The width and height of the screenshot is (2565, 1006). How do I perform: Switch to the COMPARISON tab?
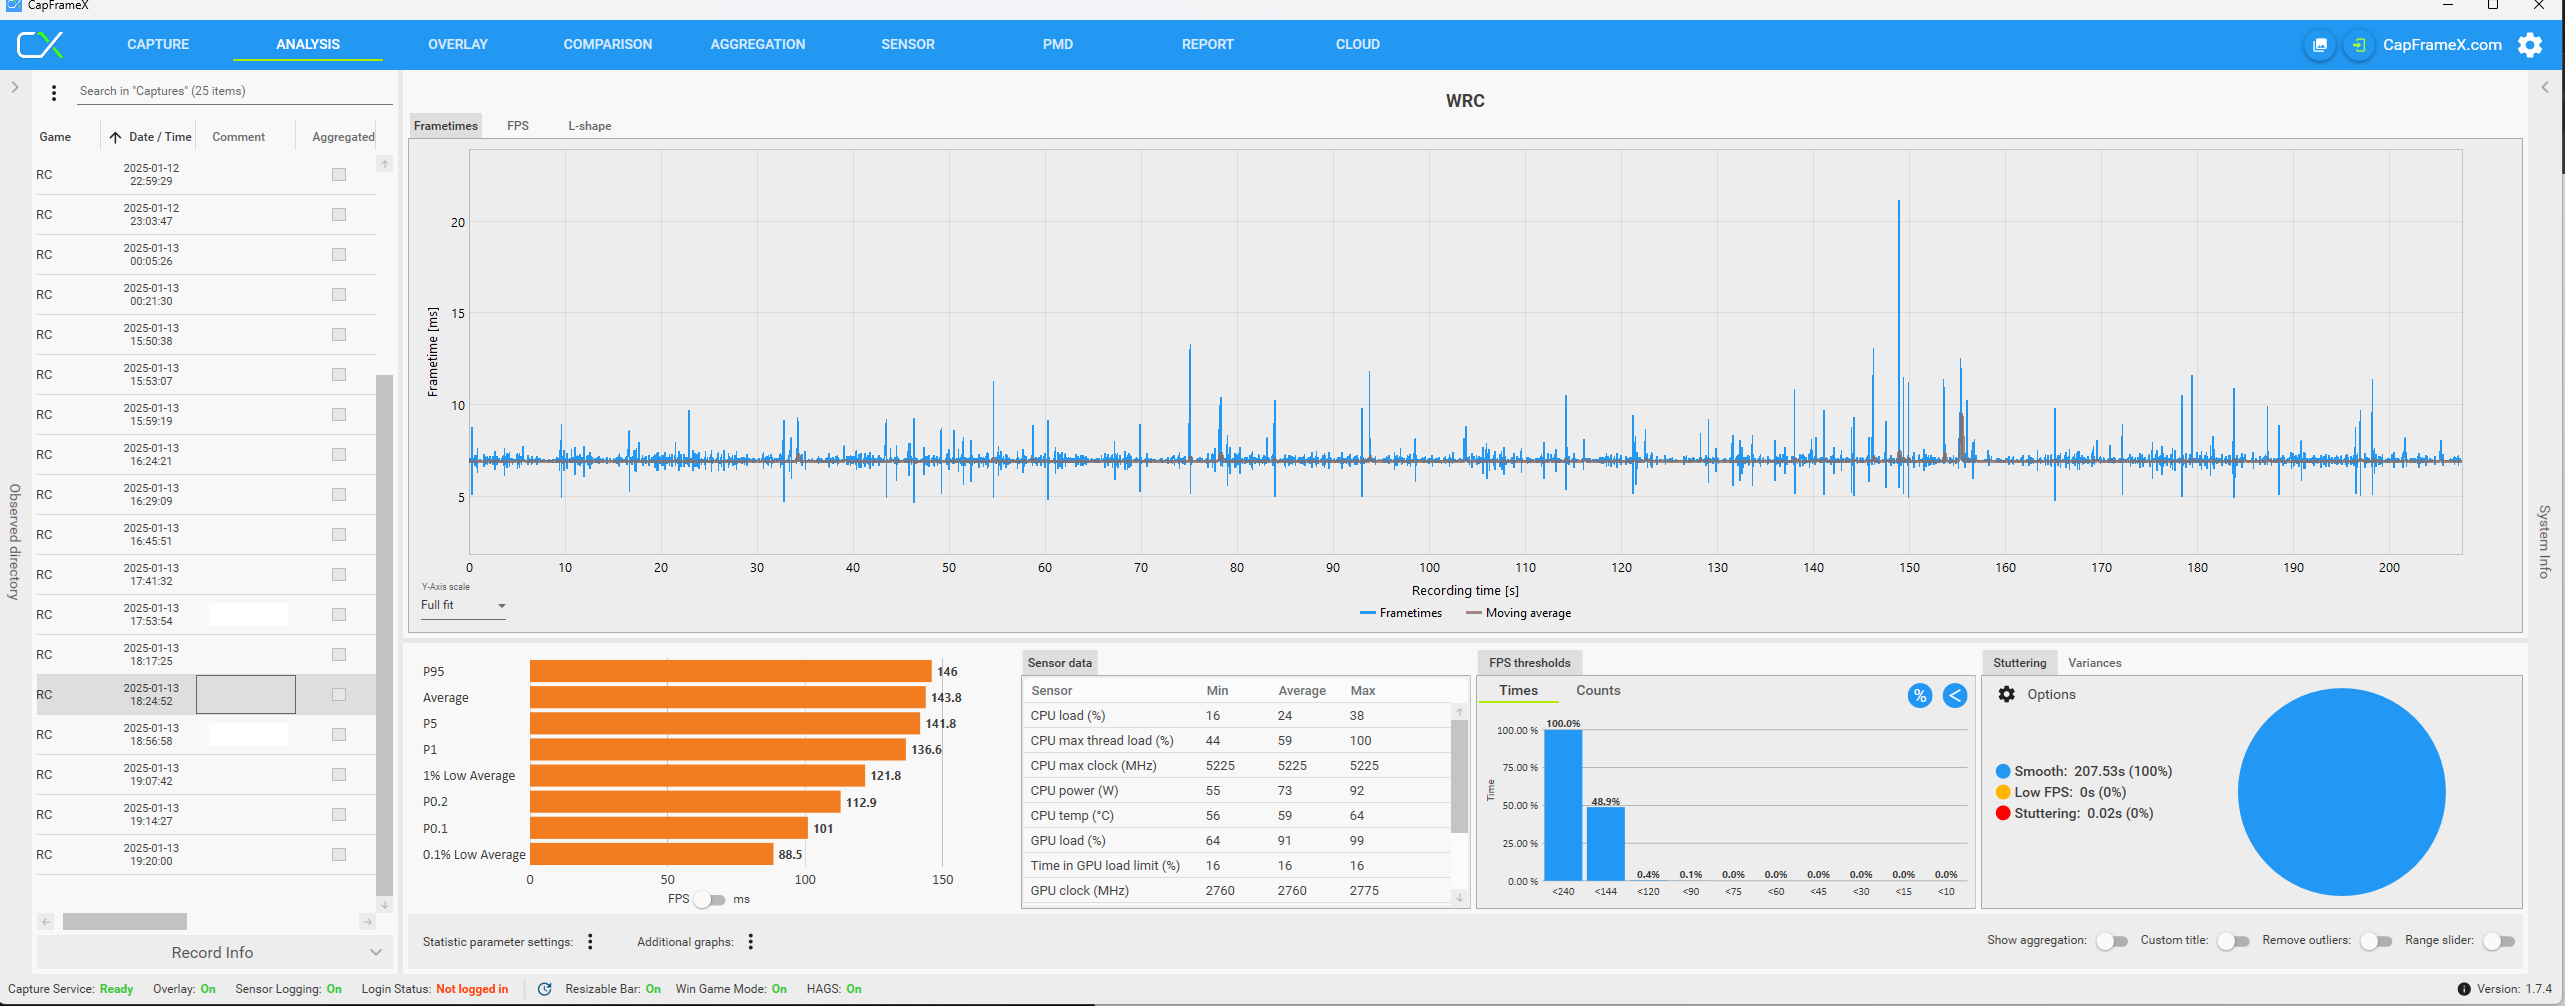(x=607, y=45)
